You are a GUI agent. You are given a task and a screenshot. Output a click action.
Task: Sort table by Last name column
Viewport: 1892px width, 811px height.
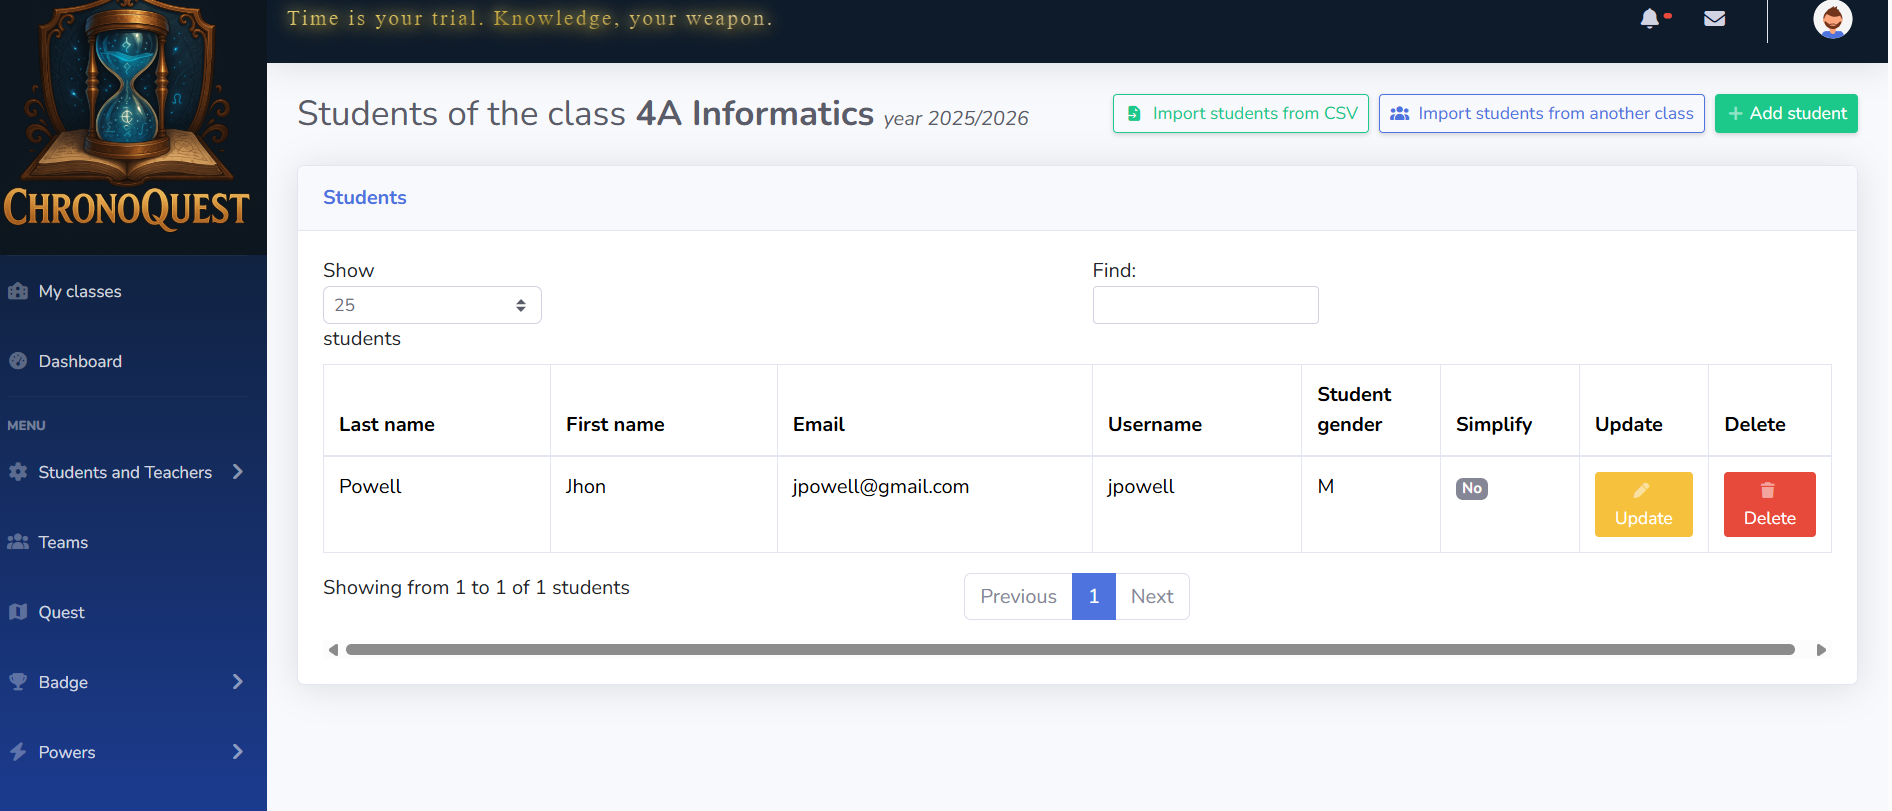437,411
